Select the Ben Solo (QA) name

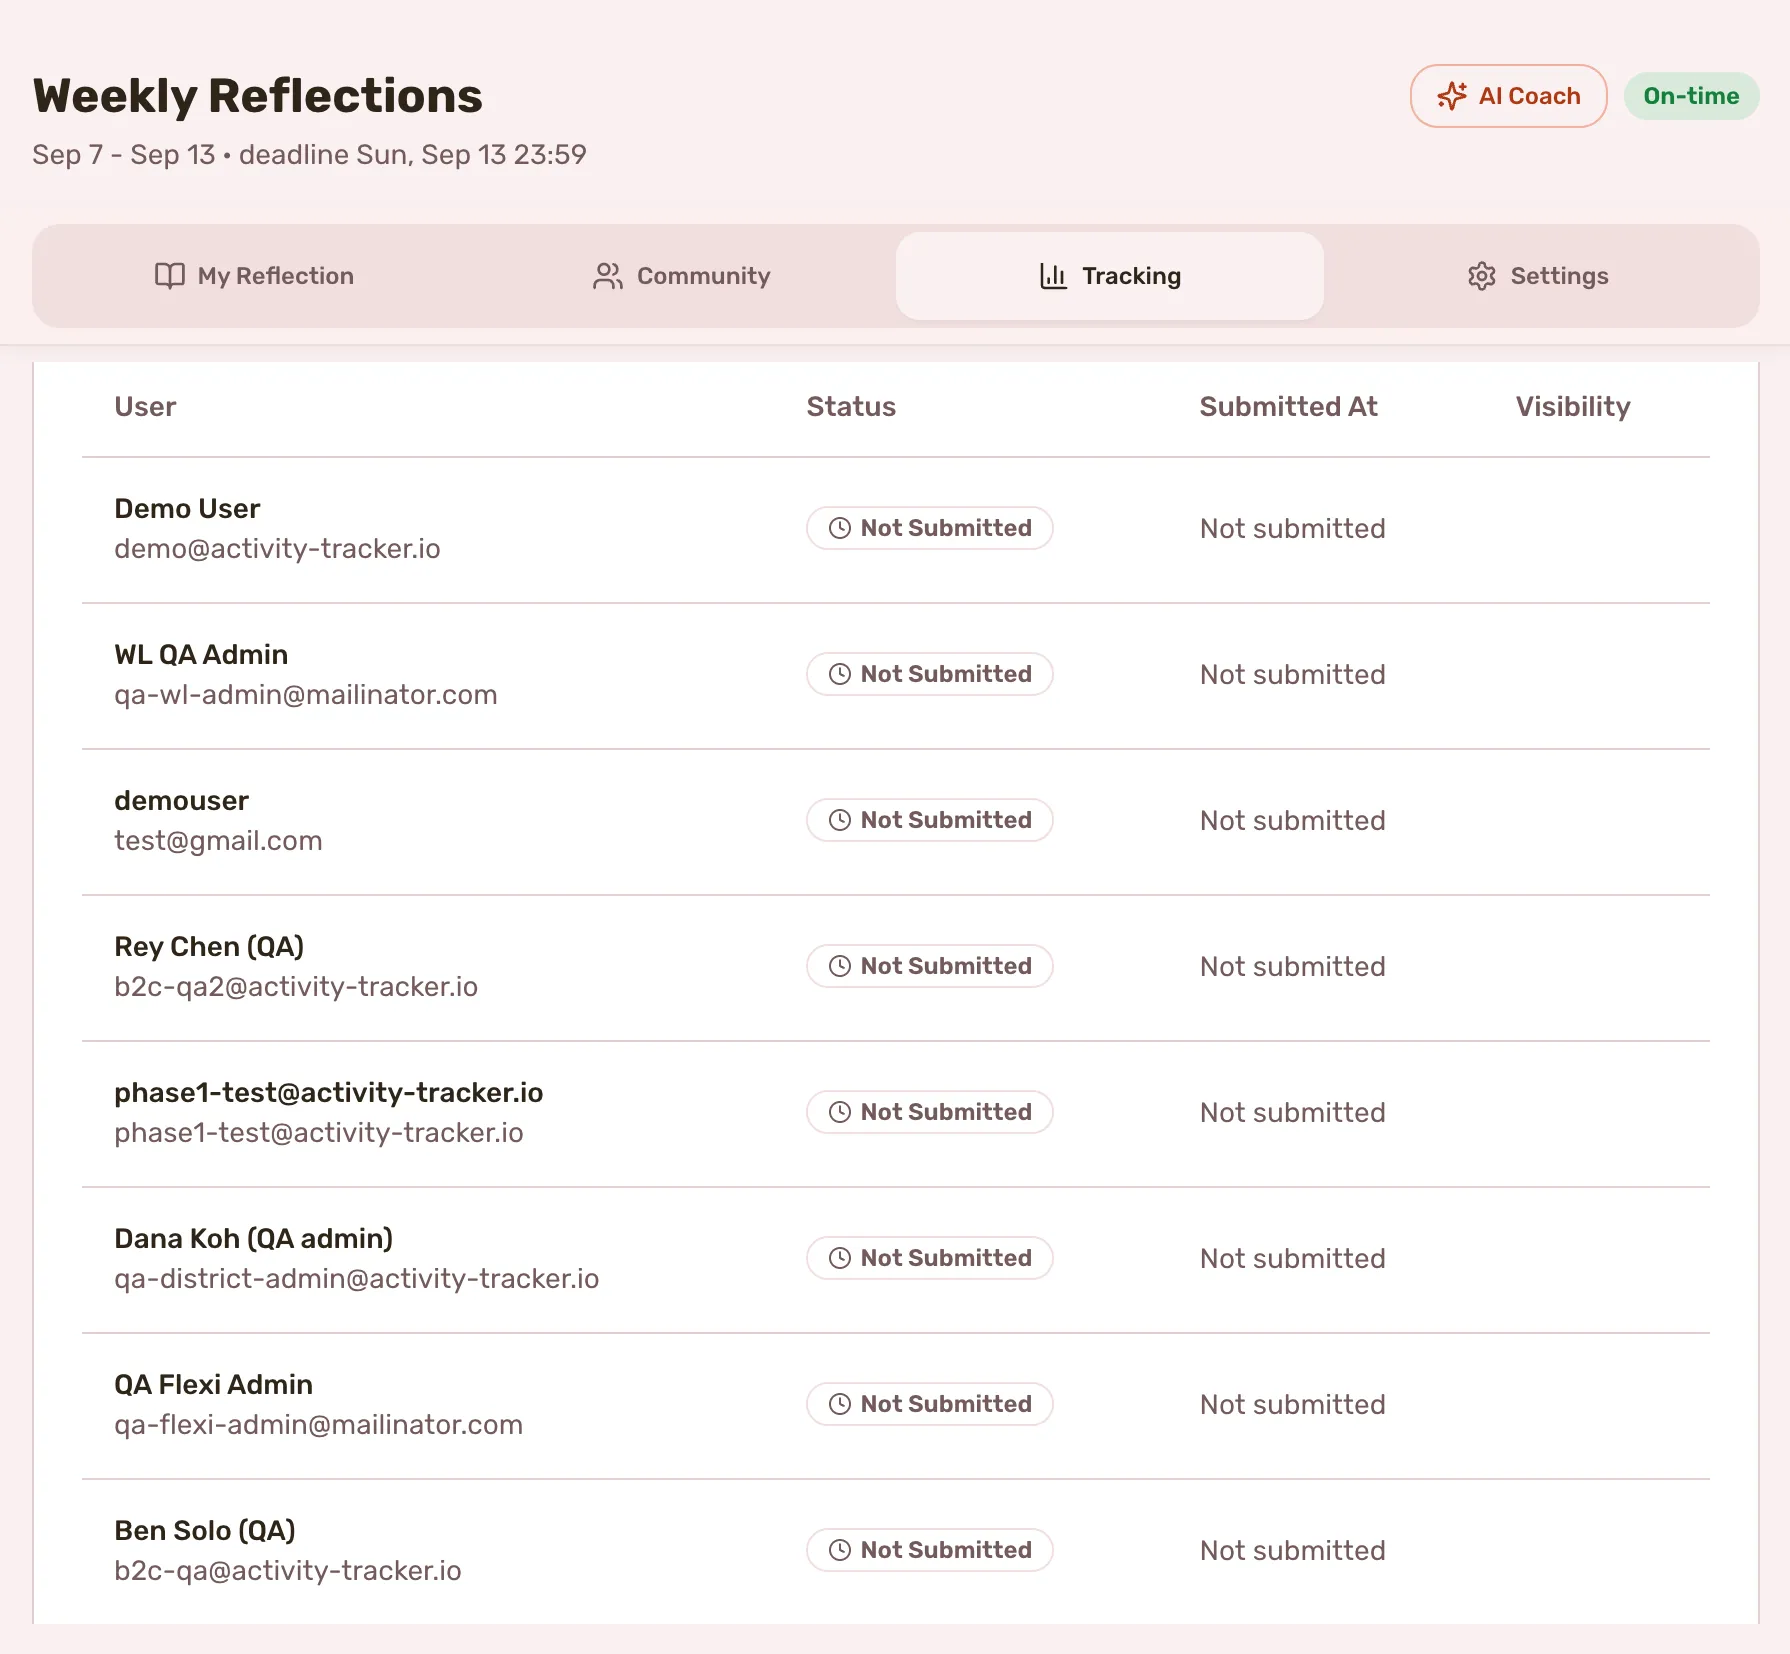204,1531
